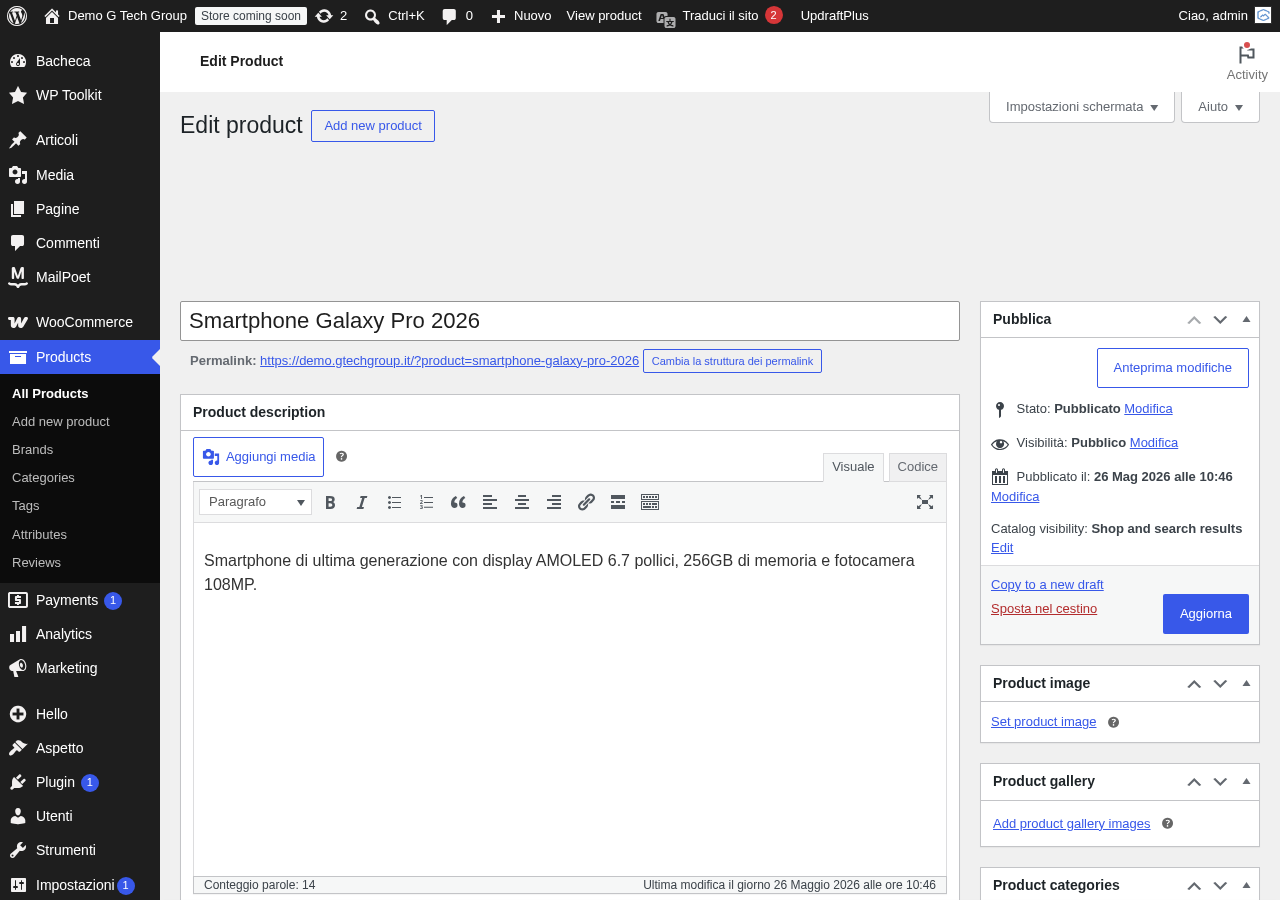Collapse the Product image panel
Image resolution: width=1280 pixels, height=900 pixels.
[1246, 683]
